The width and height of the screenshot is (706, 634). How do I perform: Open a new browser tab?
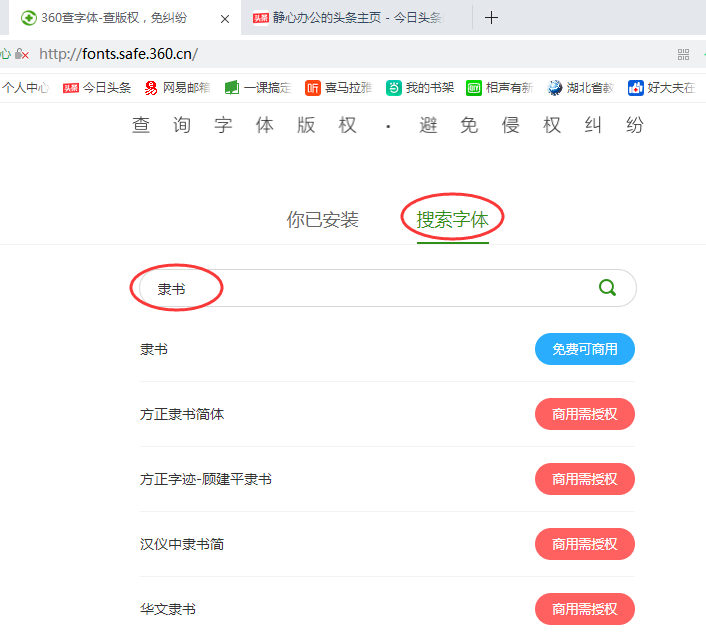(491, 18)
